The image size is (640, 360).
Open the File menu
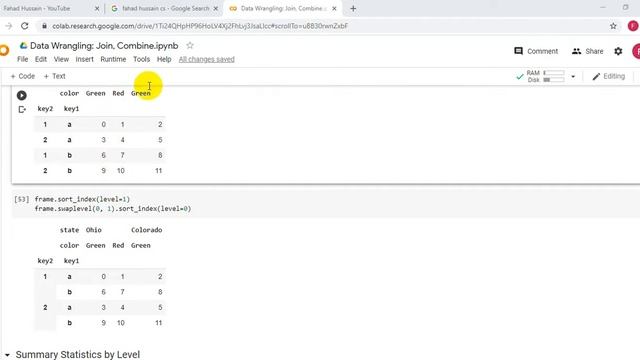22,59
